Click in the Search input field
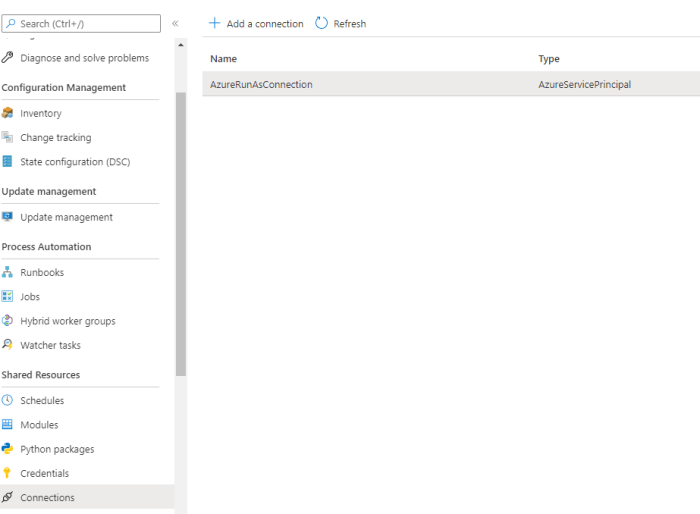Image resolution: width=700 pixels, height=514 pixels. click(x=86, y=23)
